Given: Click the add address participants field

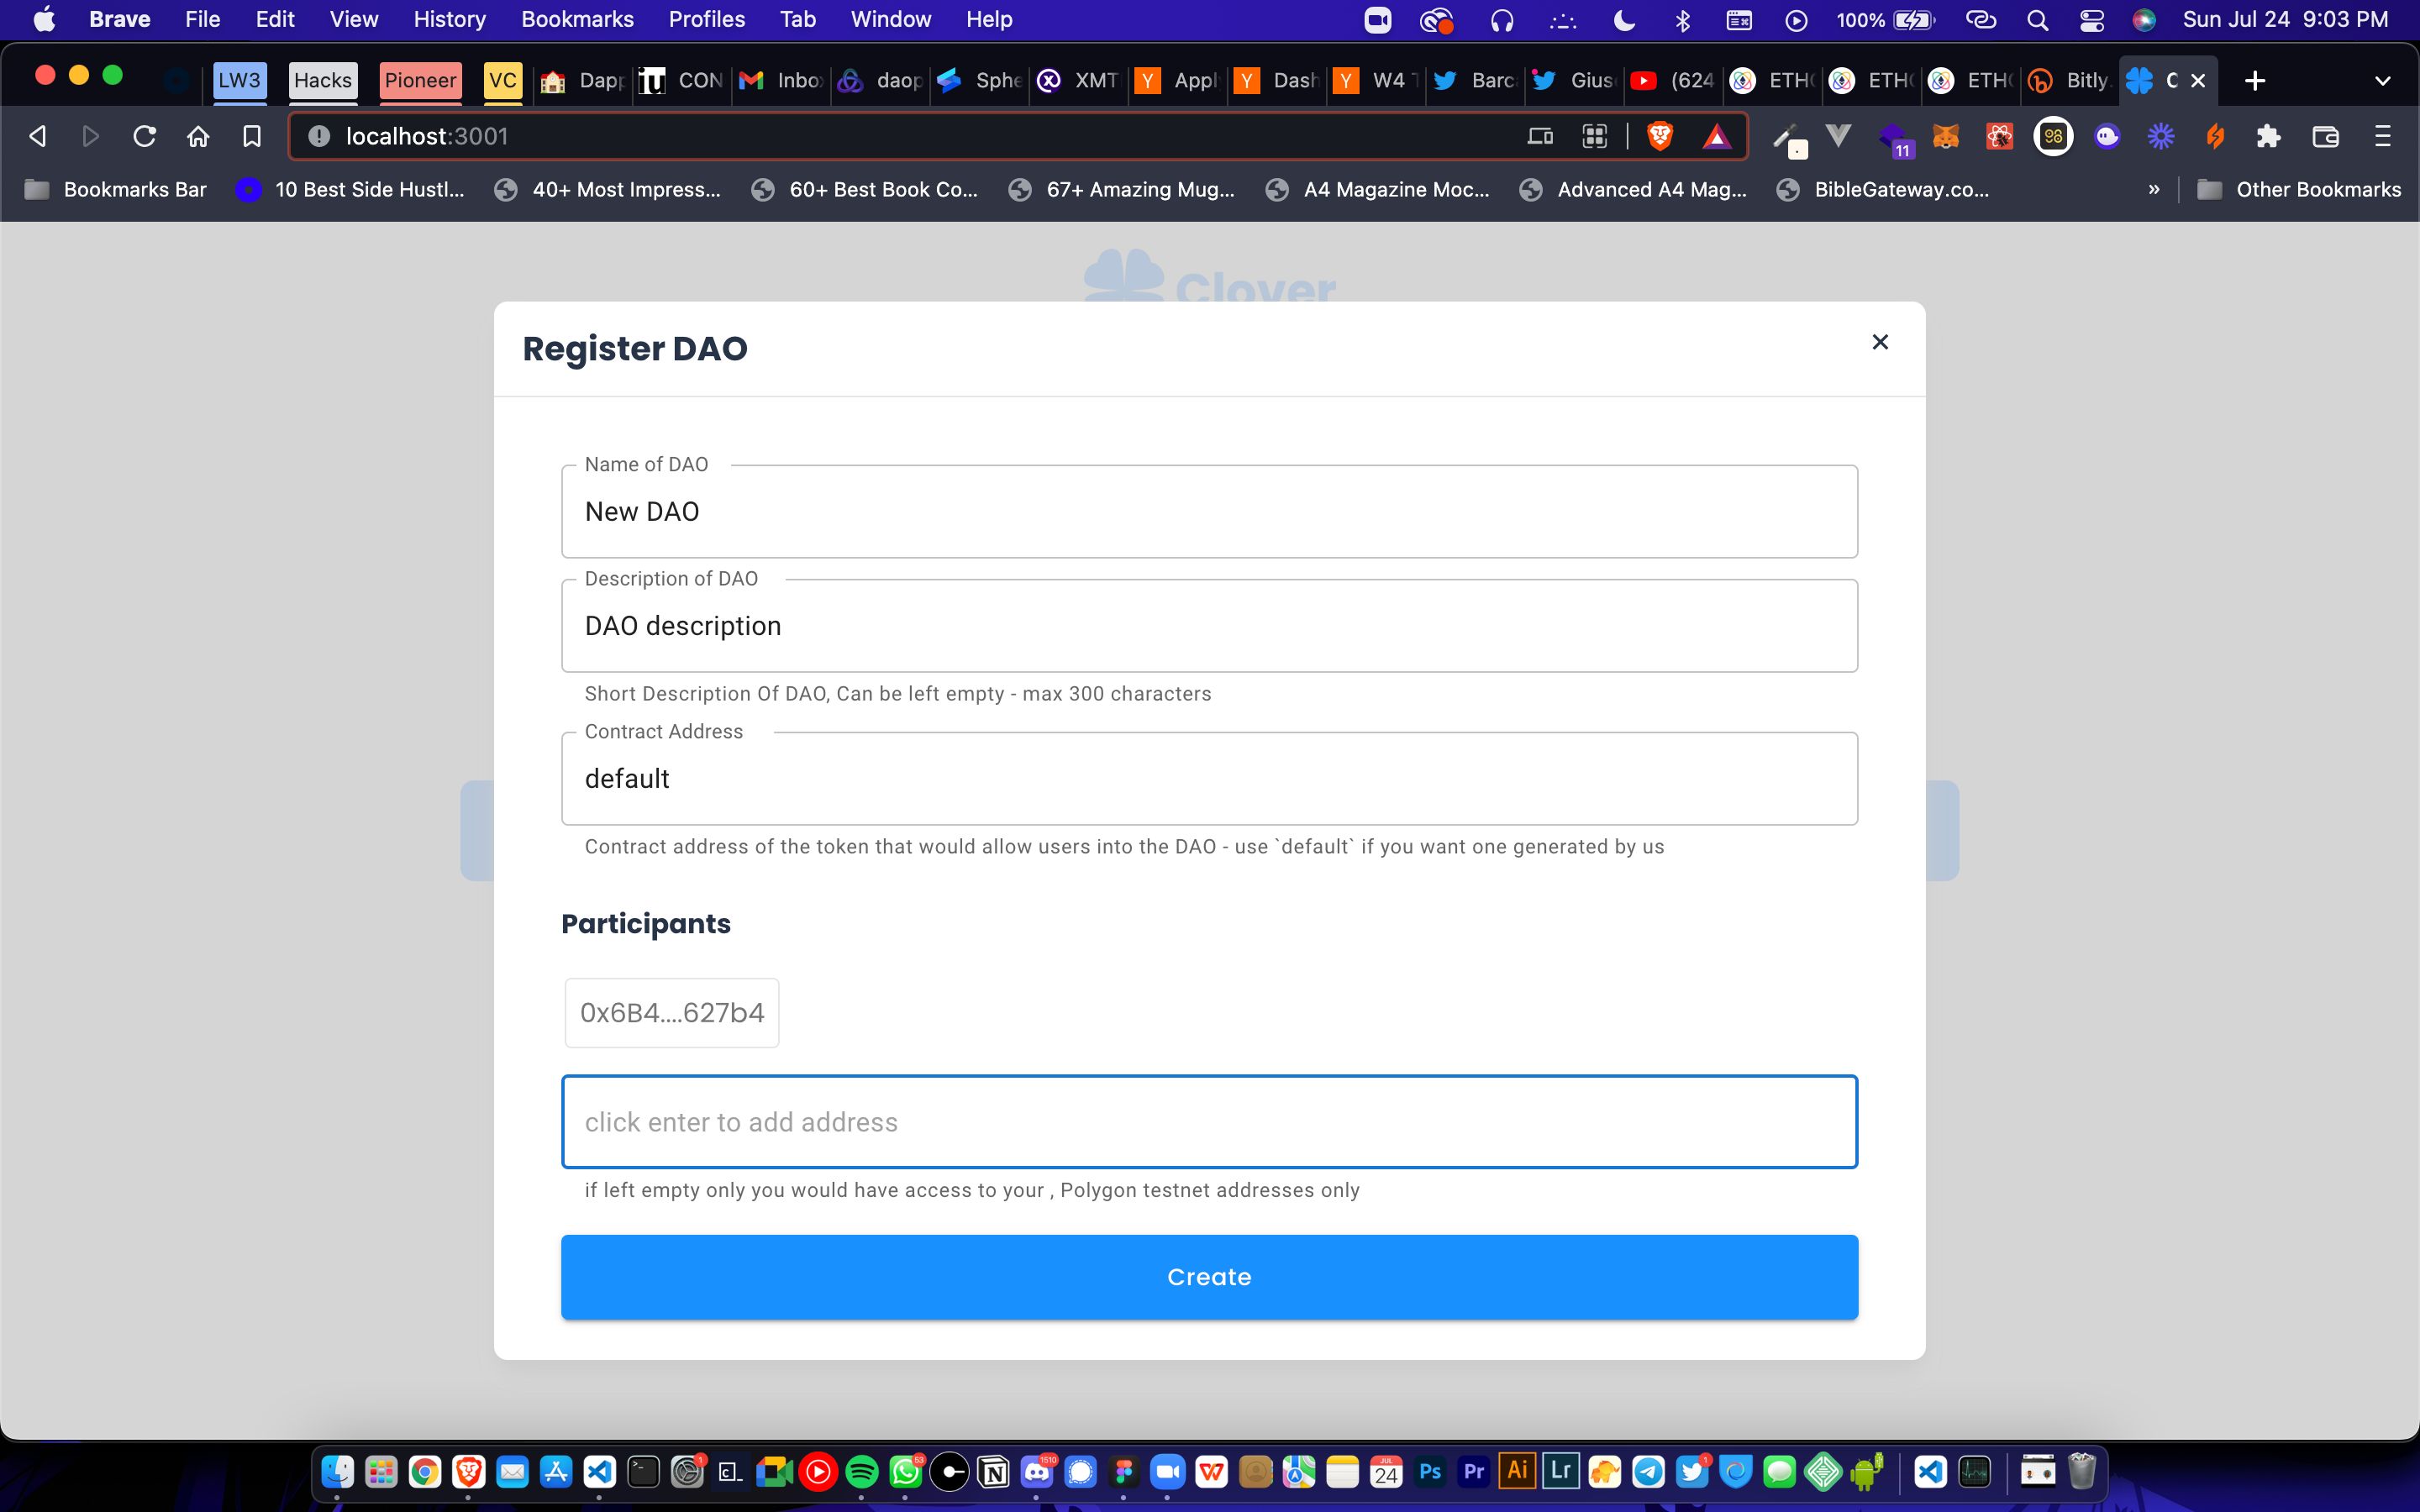Looking at the screenshot, I should pyautogui.click(x=1209, y=1121).
